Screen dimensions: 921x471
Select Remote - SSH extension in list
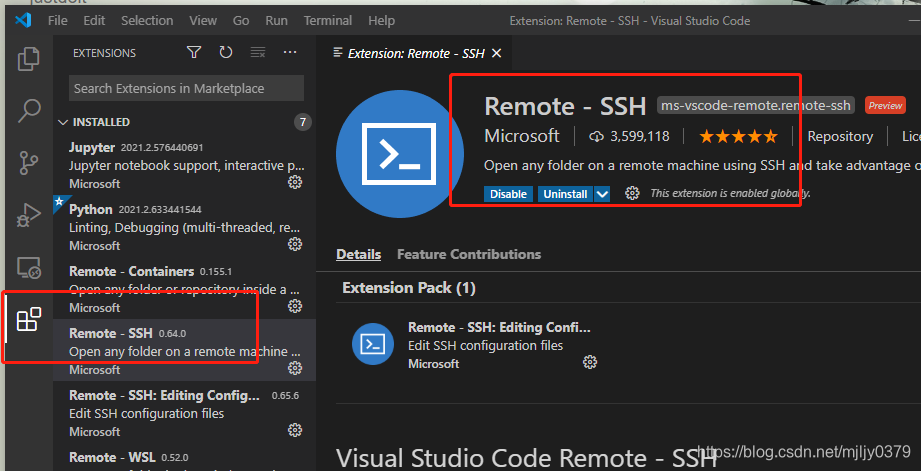click(x=184, y=351)
